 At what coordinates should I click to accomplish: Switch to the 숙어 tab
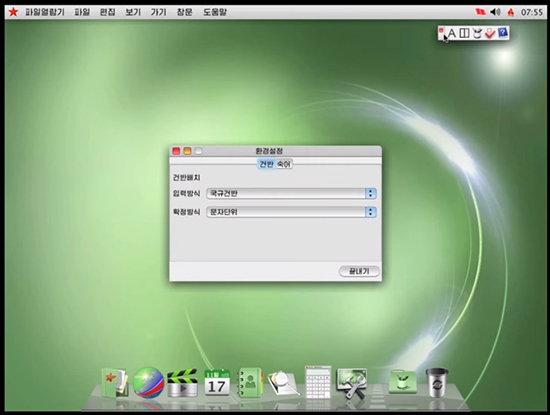[x=284, y=164]
